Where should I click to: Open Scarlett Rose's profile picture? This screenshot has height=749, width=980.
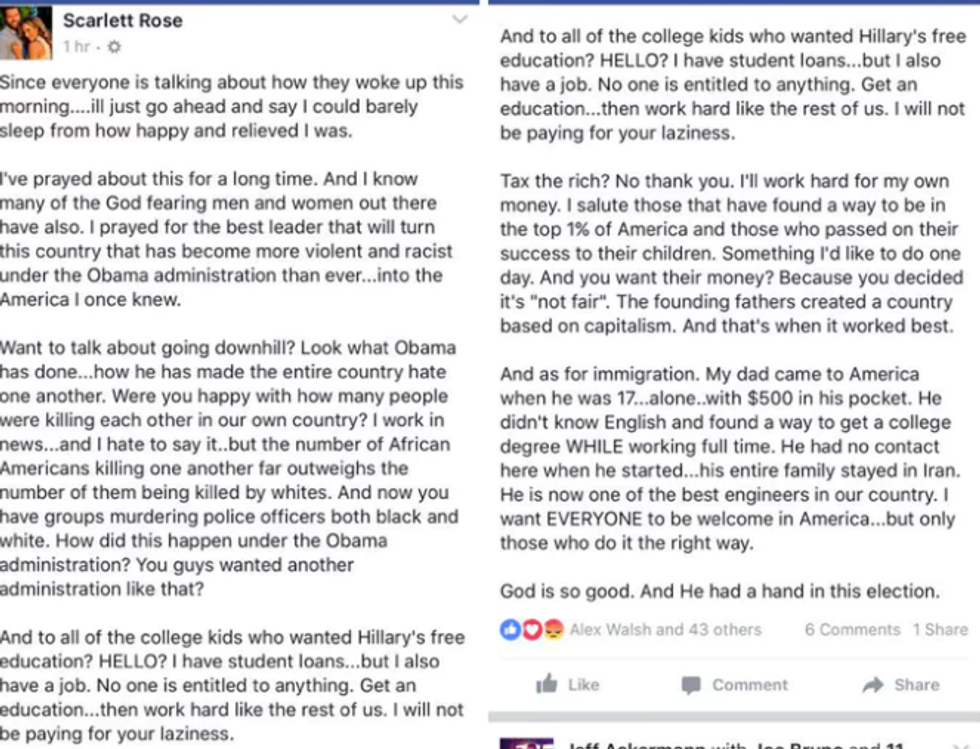click(x=24, y=33)
